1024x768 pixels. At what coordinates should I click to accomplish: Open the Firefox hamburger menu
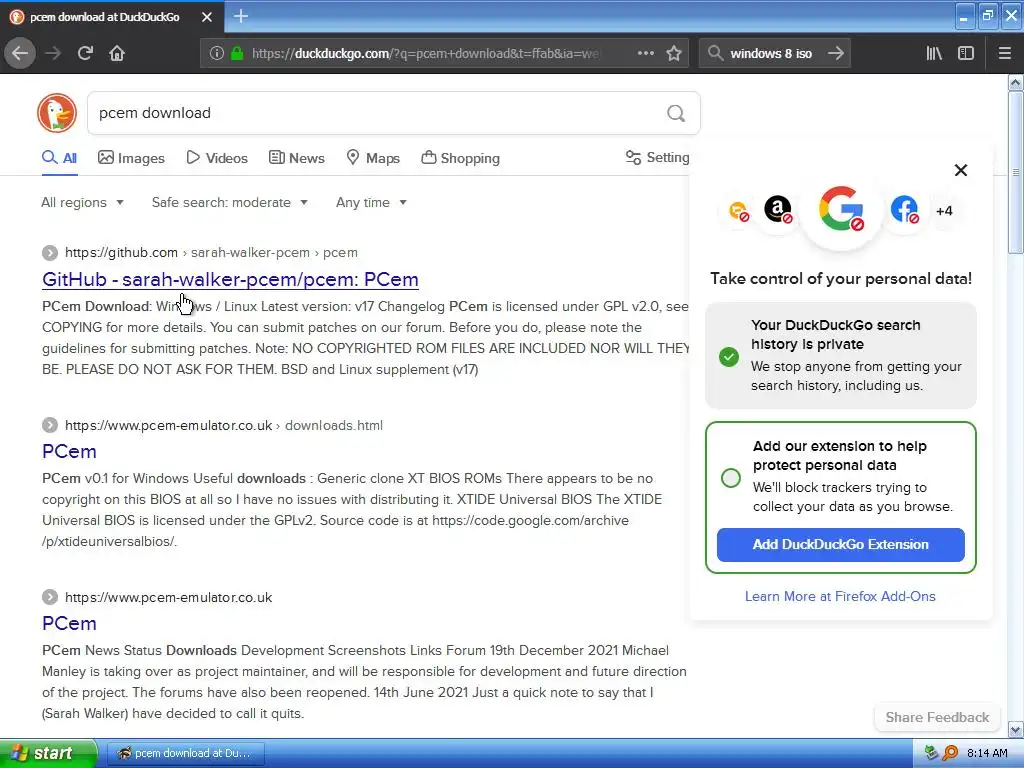1004,53
